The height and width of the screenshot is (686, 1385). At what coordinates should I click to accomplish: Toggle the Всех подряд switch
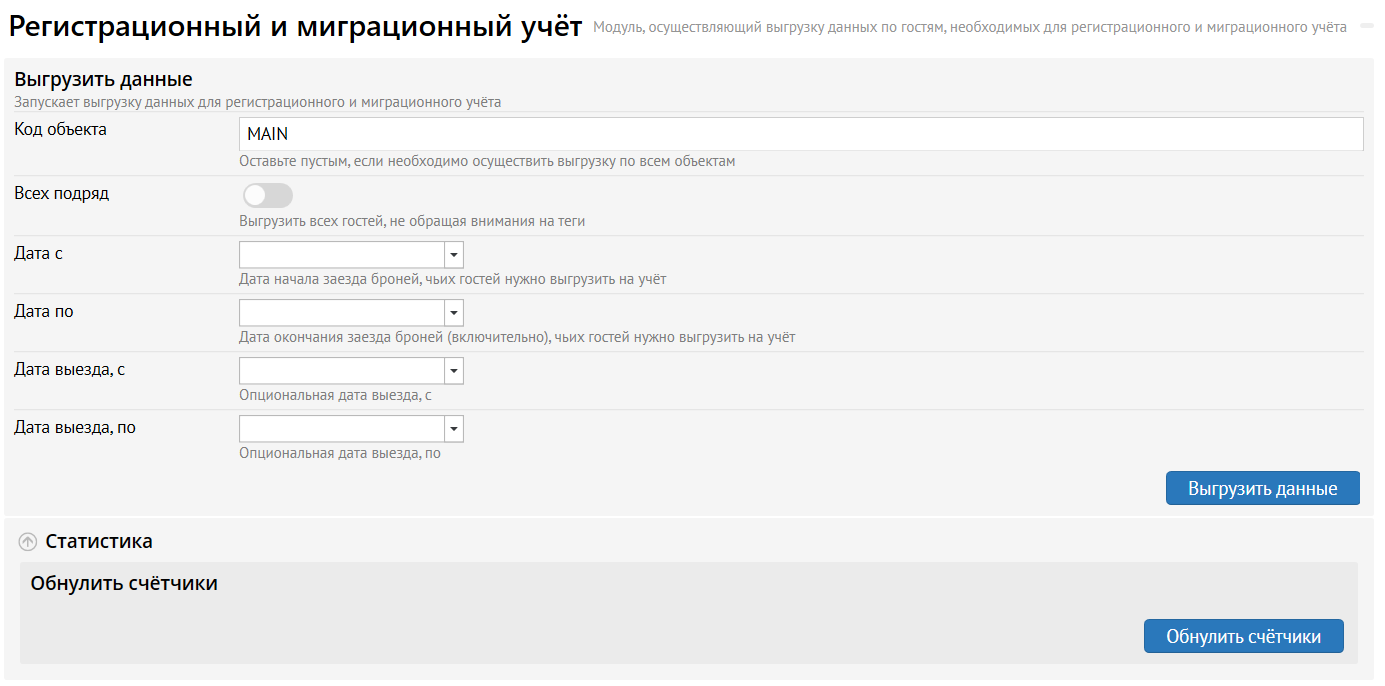coord(267,195)
